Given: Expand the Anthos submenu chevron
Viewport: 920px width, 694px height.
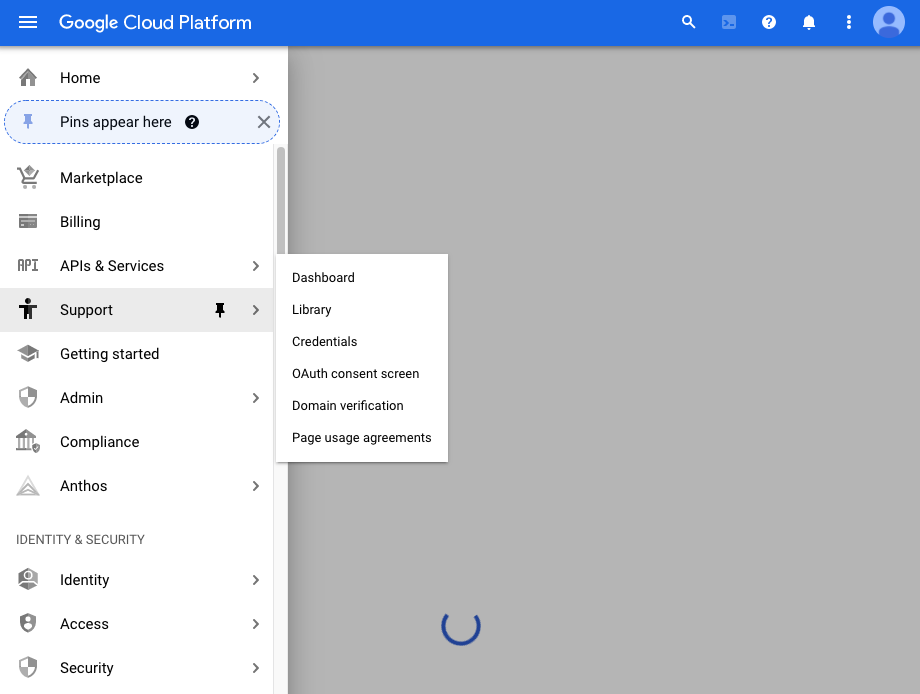Looking at the screenshot, I should pos(255,486).
